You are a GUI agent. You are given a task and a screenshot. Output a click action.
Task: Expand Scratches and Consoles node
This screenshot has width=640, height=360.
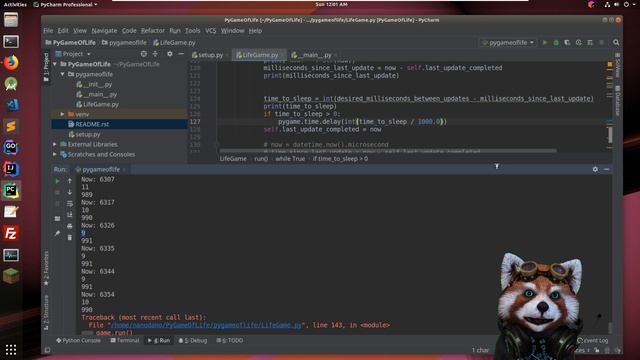pyautogui.click(x=55, y=154)
